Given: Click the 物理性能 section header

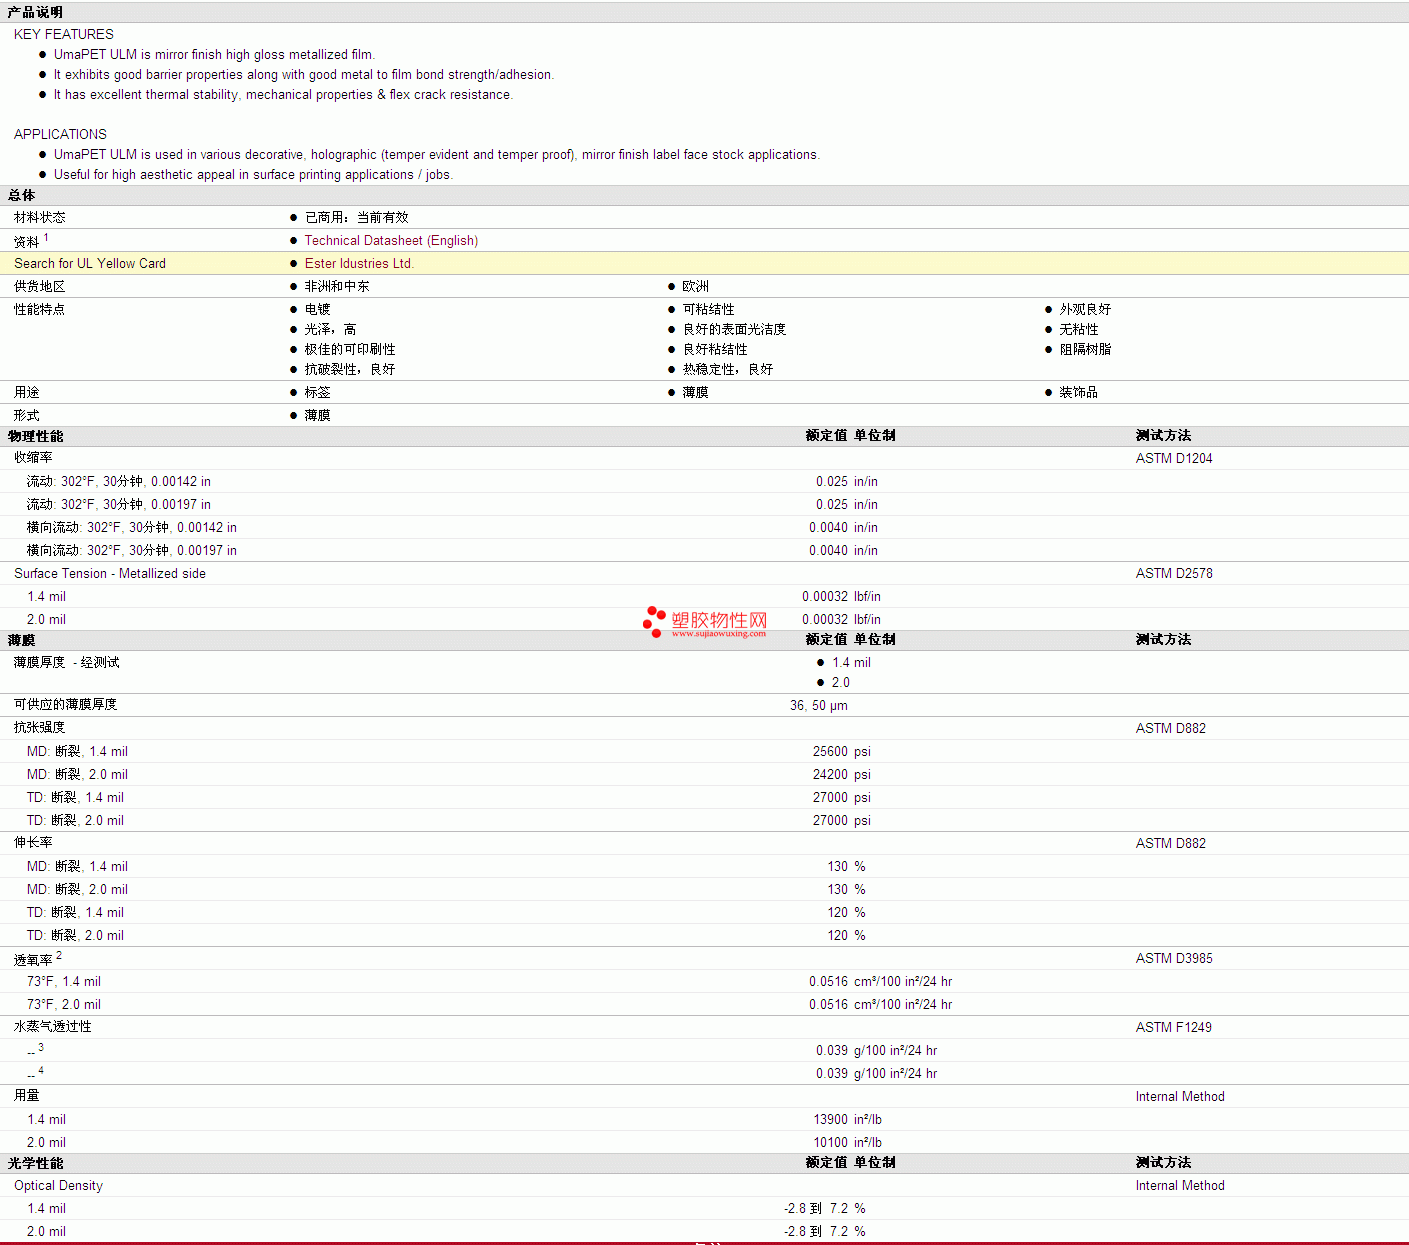Looking at the screenshot, I should 35,436.
